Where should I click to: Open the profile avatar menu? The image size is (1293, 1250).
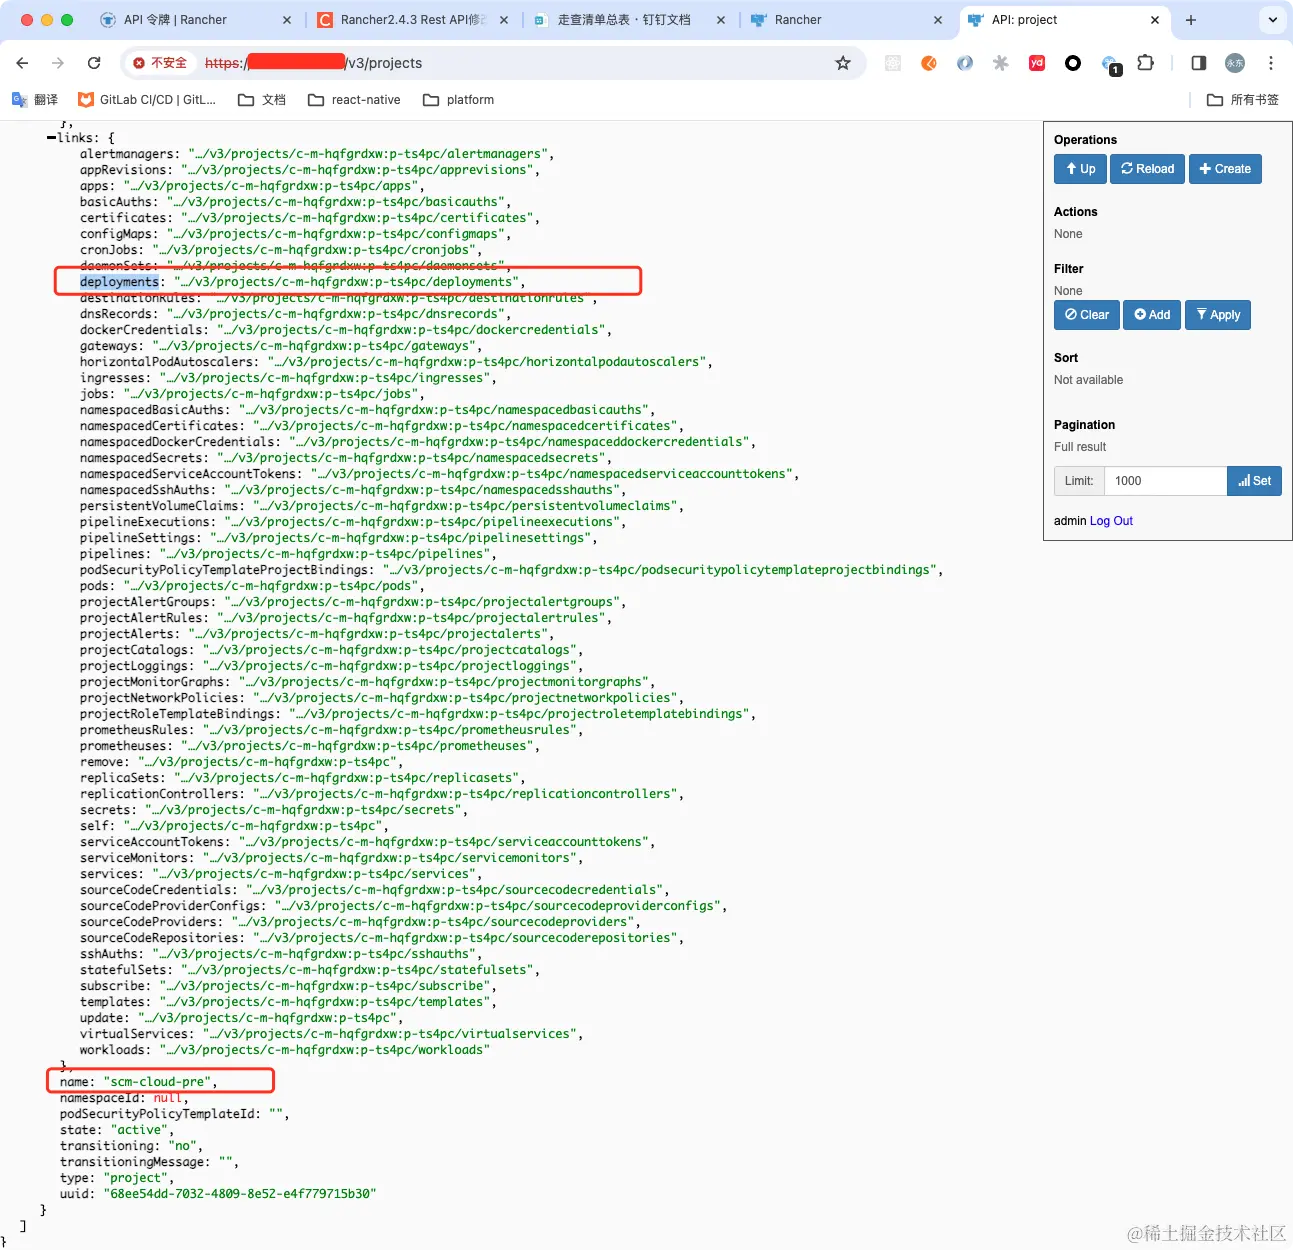(1235, 63)
